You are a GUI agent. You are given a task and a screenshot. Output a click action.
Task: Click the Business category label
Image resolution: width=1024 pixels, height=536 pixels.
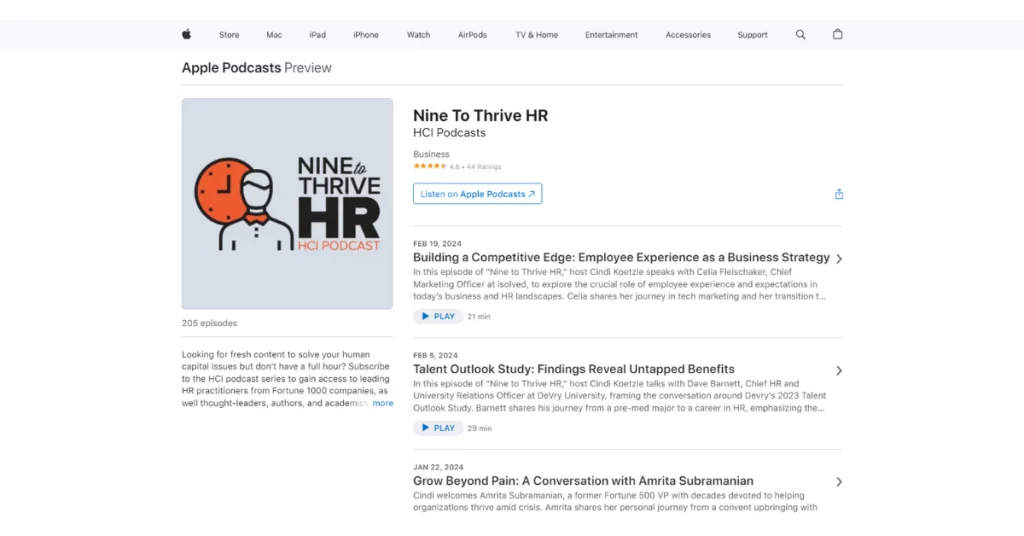click(431, 155)
